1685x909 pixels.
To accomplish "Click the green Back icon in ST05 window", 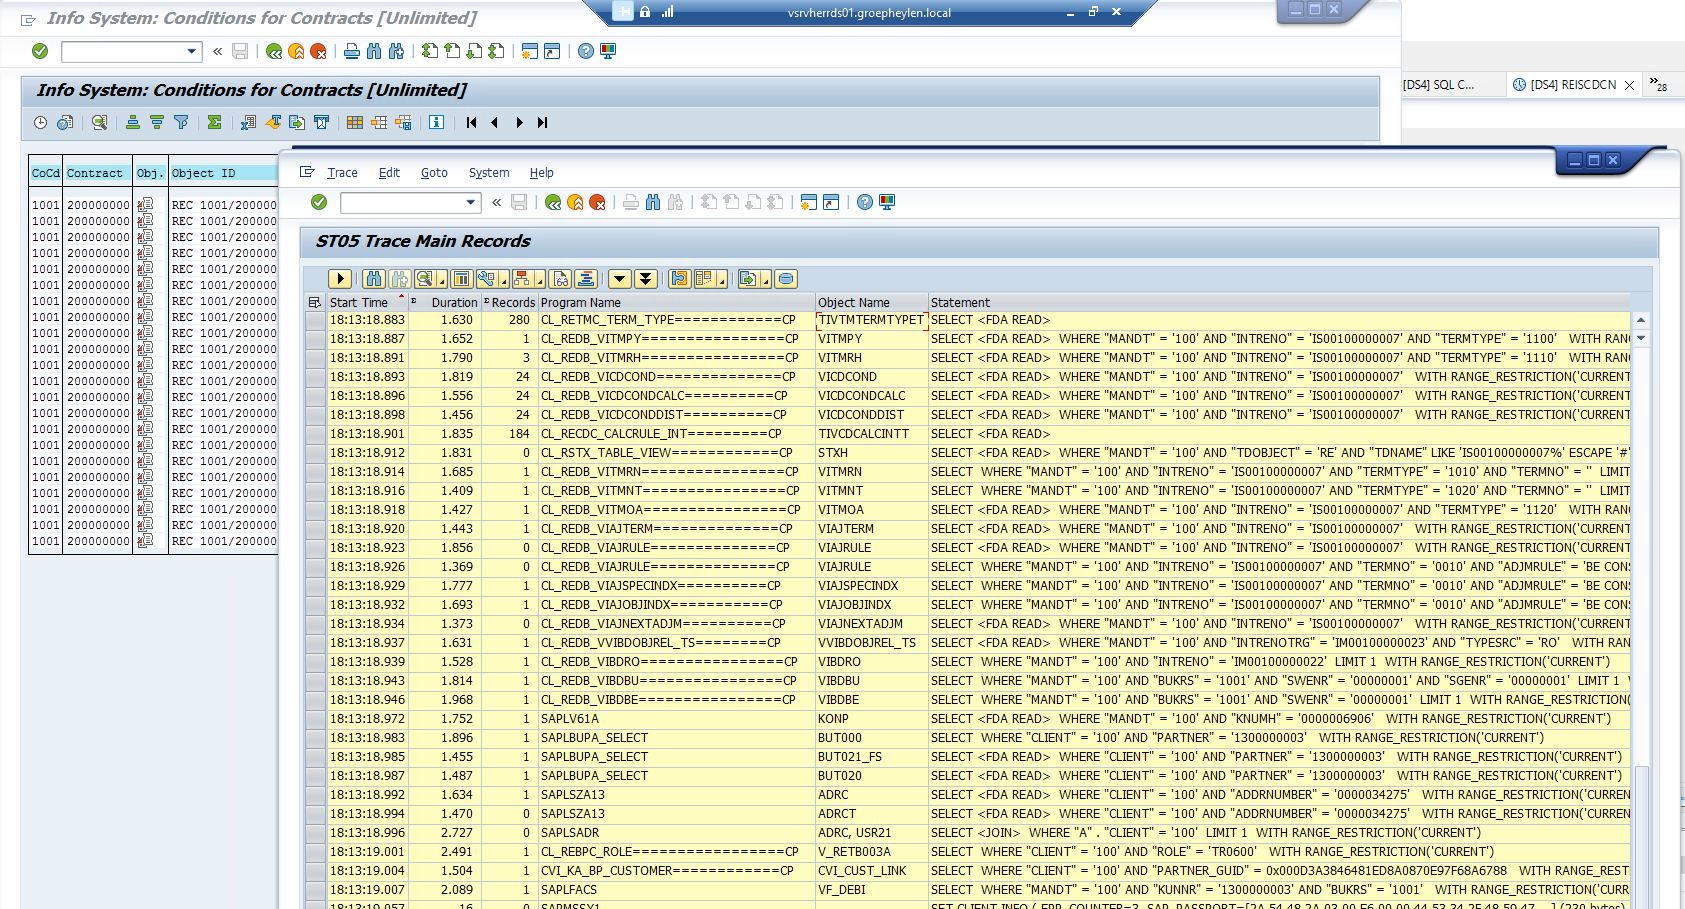I will point(553,202).
